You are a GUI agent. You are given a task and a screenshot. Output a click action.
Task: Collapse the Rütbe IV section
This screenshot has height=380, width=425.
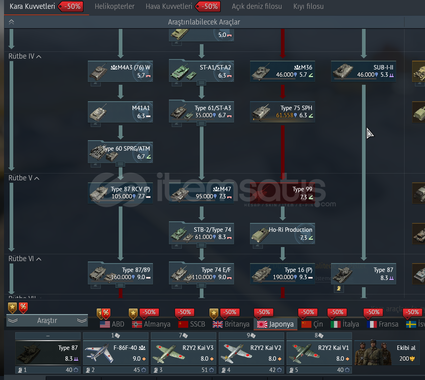39,57
